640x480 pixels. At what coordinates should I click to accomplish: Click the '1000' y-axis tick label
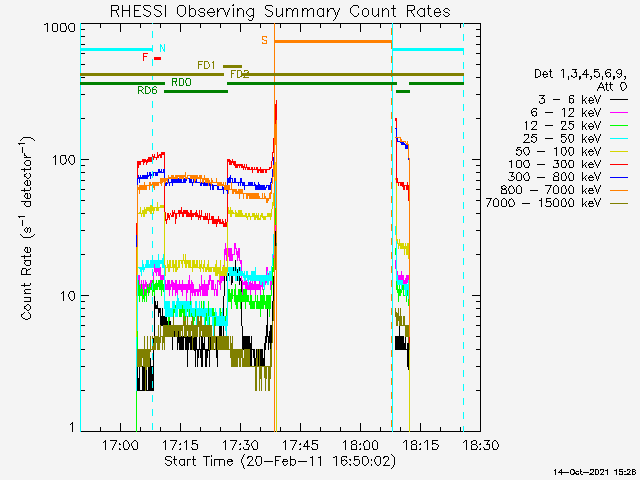point(60,28)
